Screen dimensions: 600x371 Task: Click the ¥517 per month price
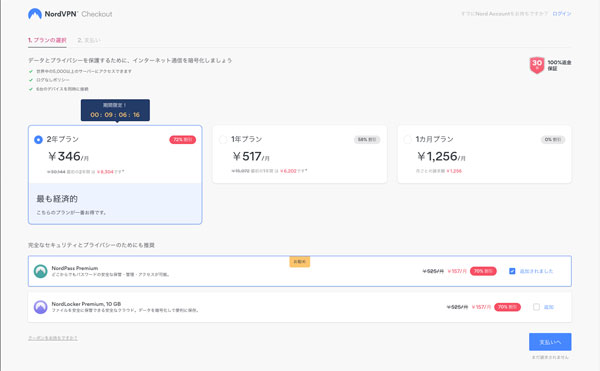click(x=251, y=156)
